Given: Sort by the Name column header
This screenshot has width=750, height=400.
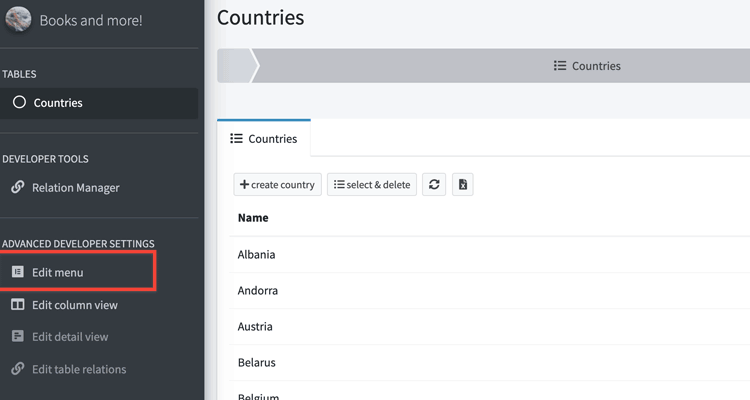Looking at the screenshot, I should (x=253, y=217).
